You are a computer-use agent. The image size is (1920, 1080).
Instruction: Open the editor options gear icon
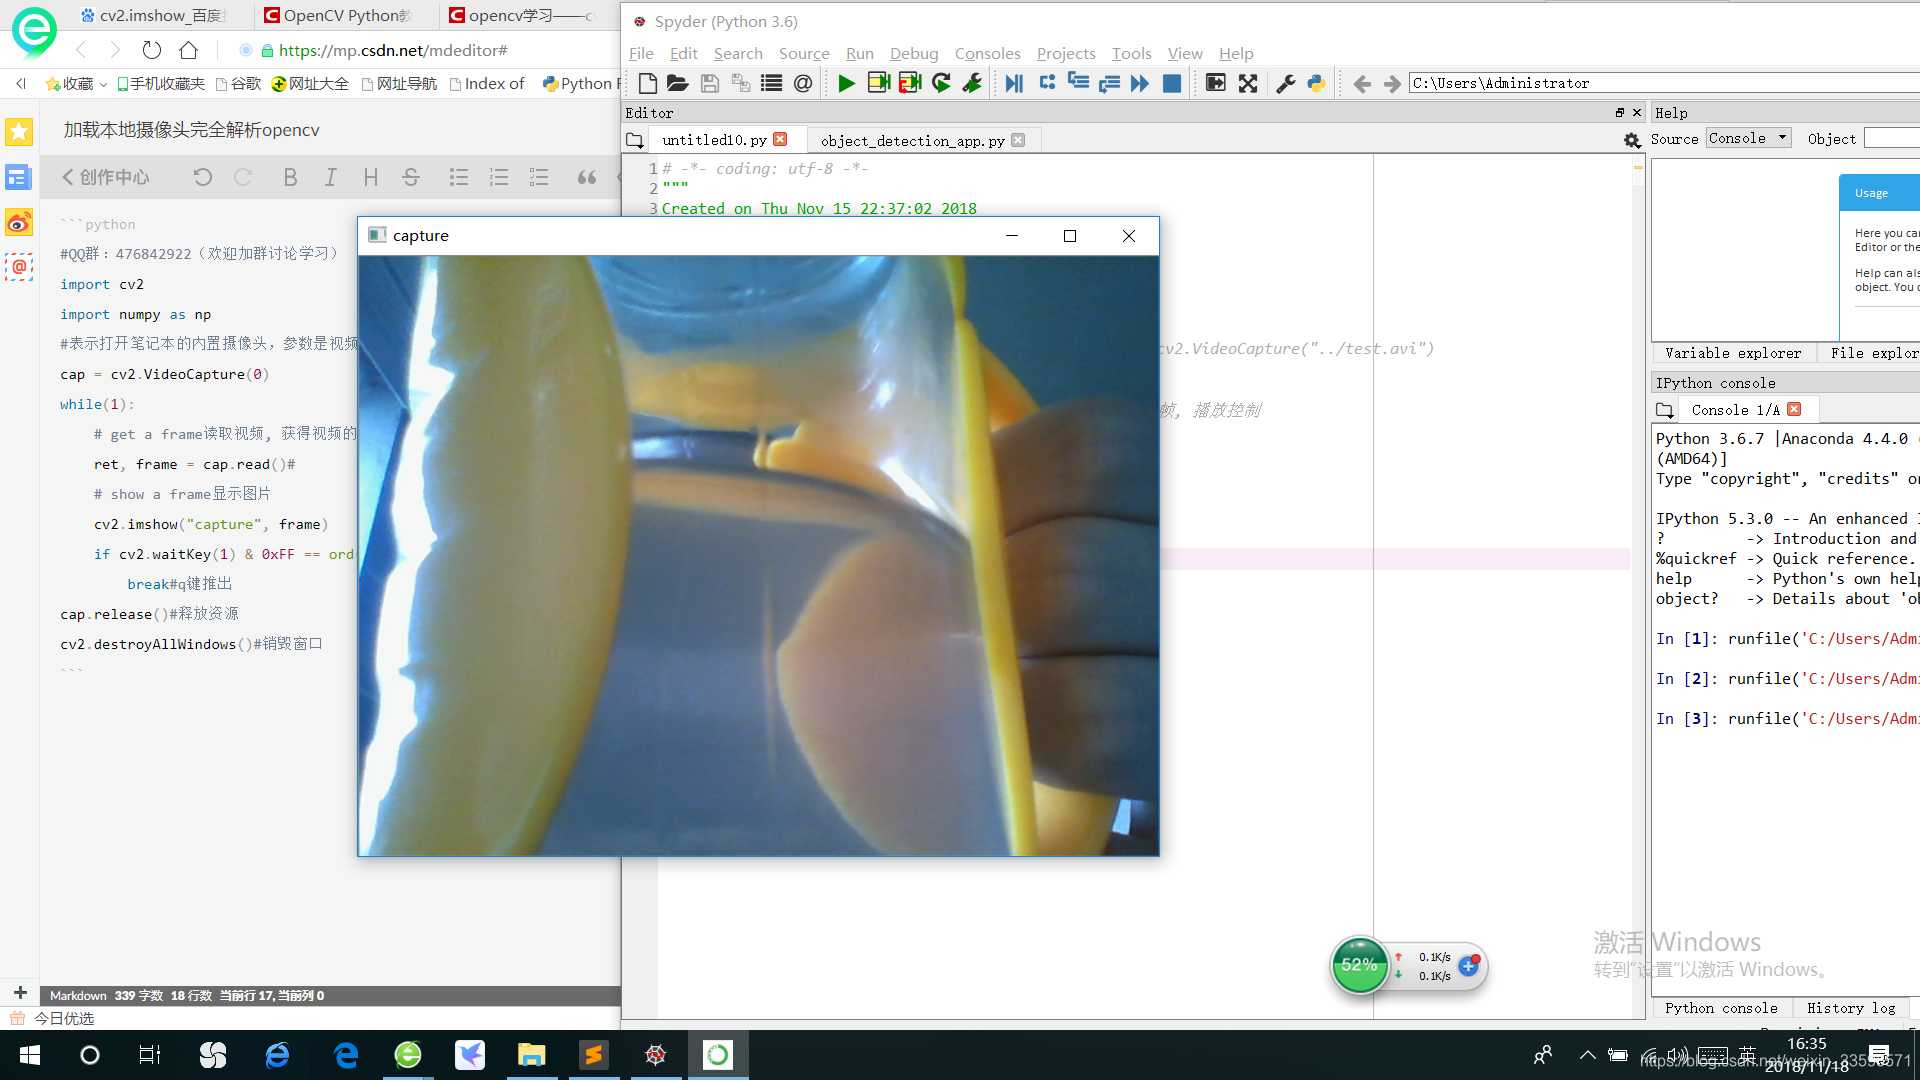click(x=1632, y=140)
